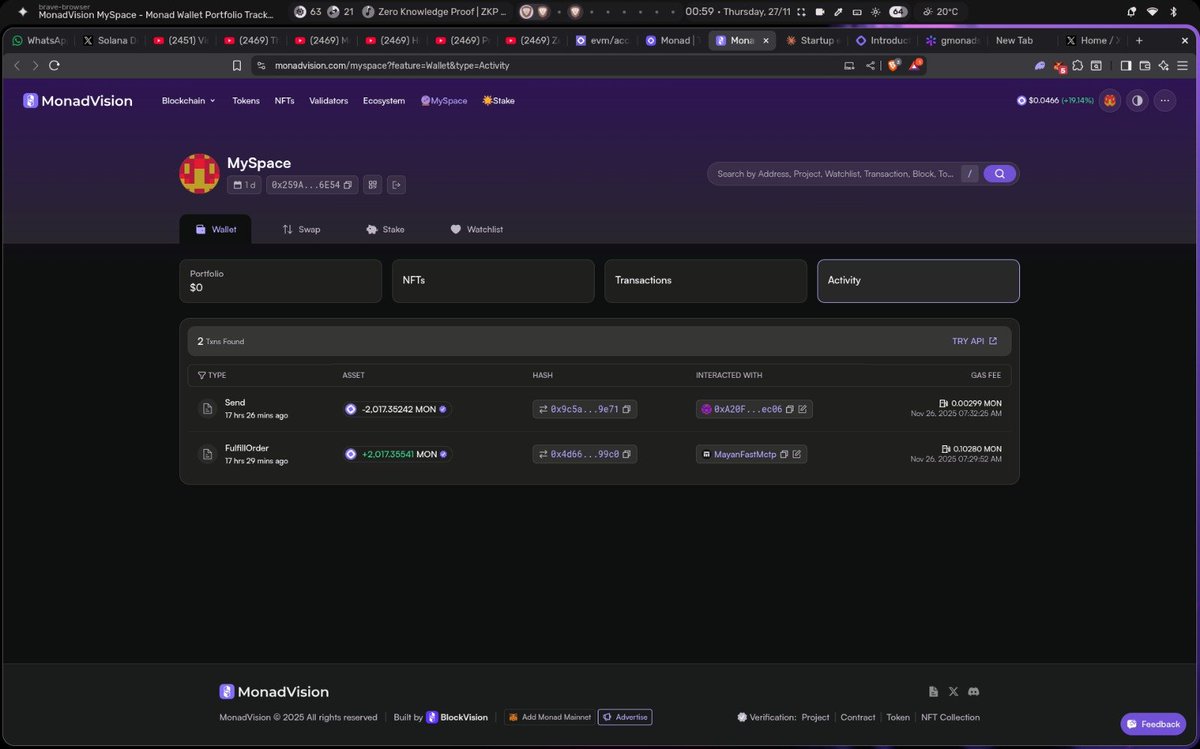Click the Brave Shields lion icon
This screenshot has height=749, width=1200.
893,65
